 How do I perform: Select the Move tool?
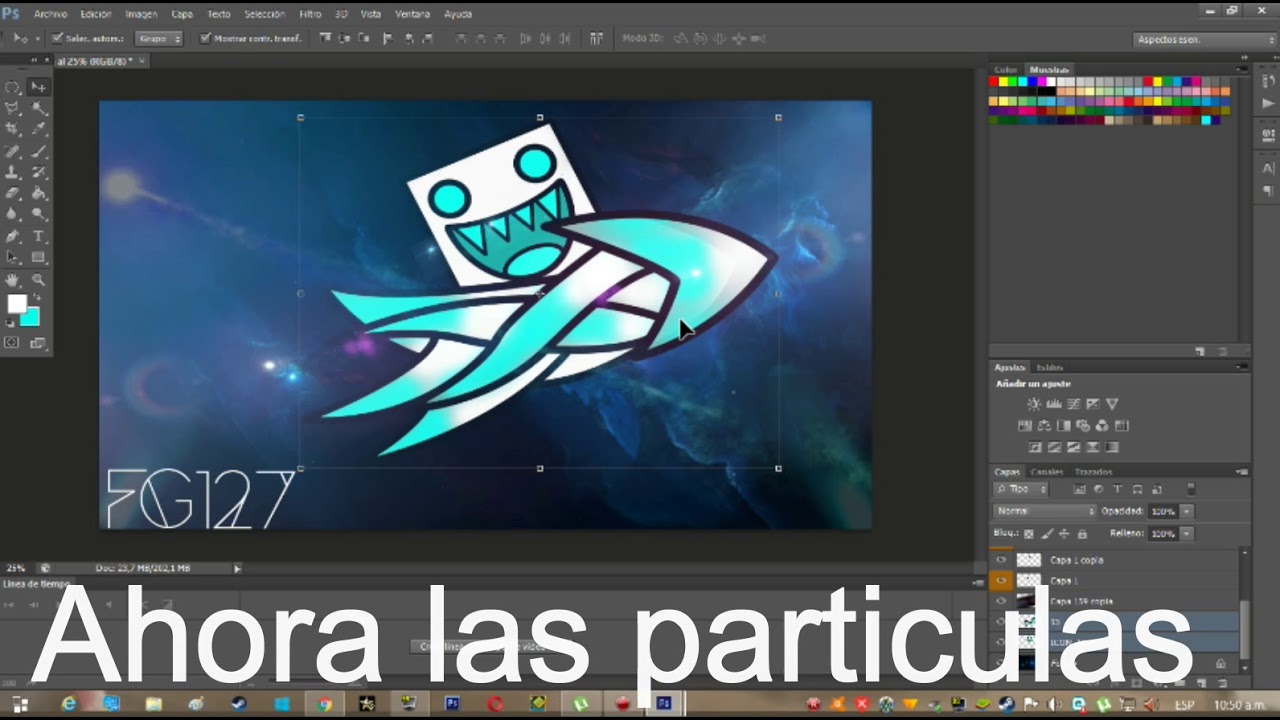coord(39,88)
